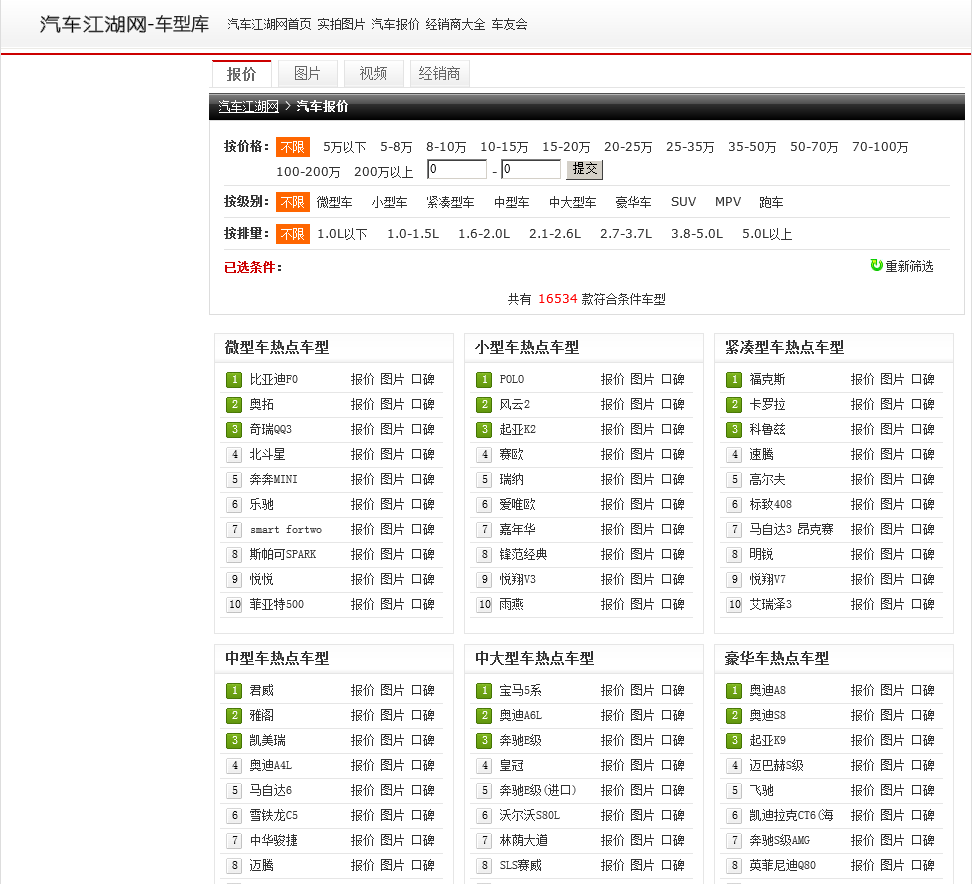Open the 福克斯 model link
Viewport: 972px width, 884px height.
pos(767,379)
